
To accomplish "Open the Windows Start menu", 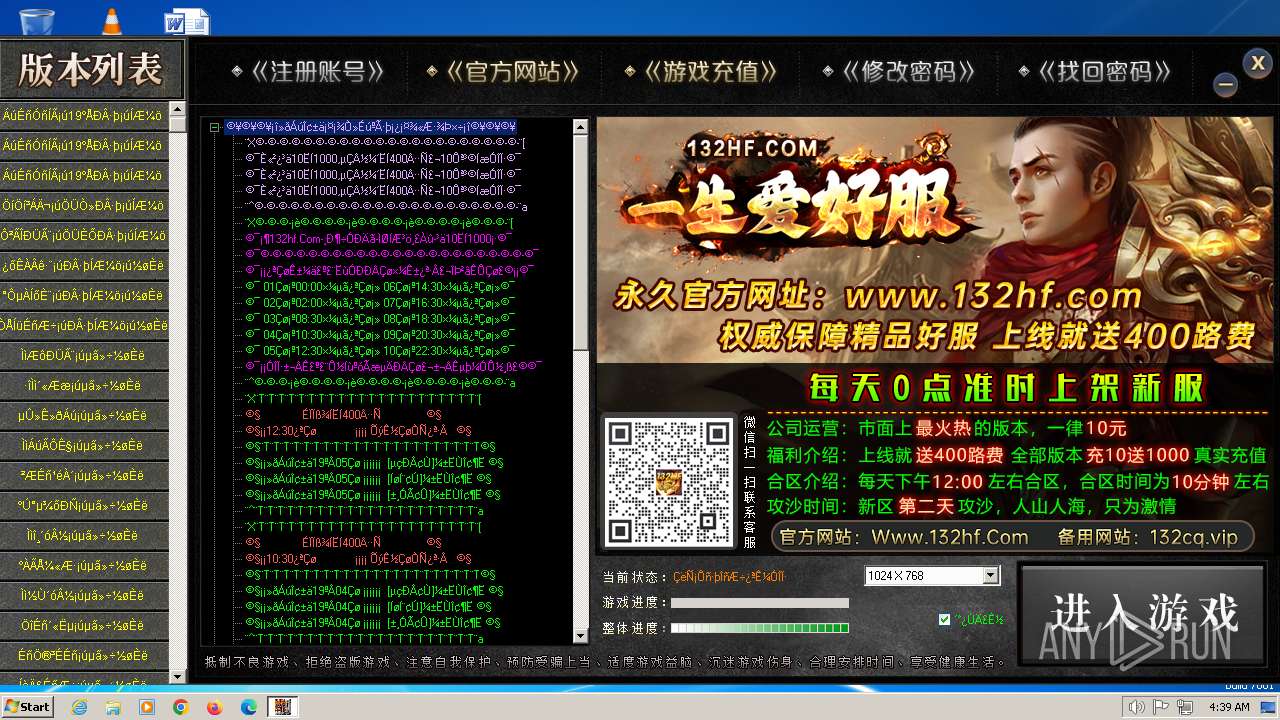I will coord(27,706).
